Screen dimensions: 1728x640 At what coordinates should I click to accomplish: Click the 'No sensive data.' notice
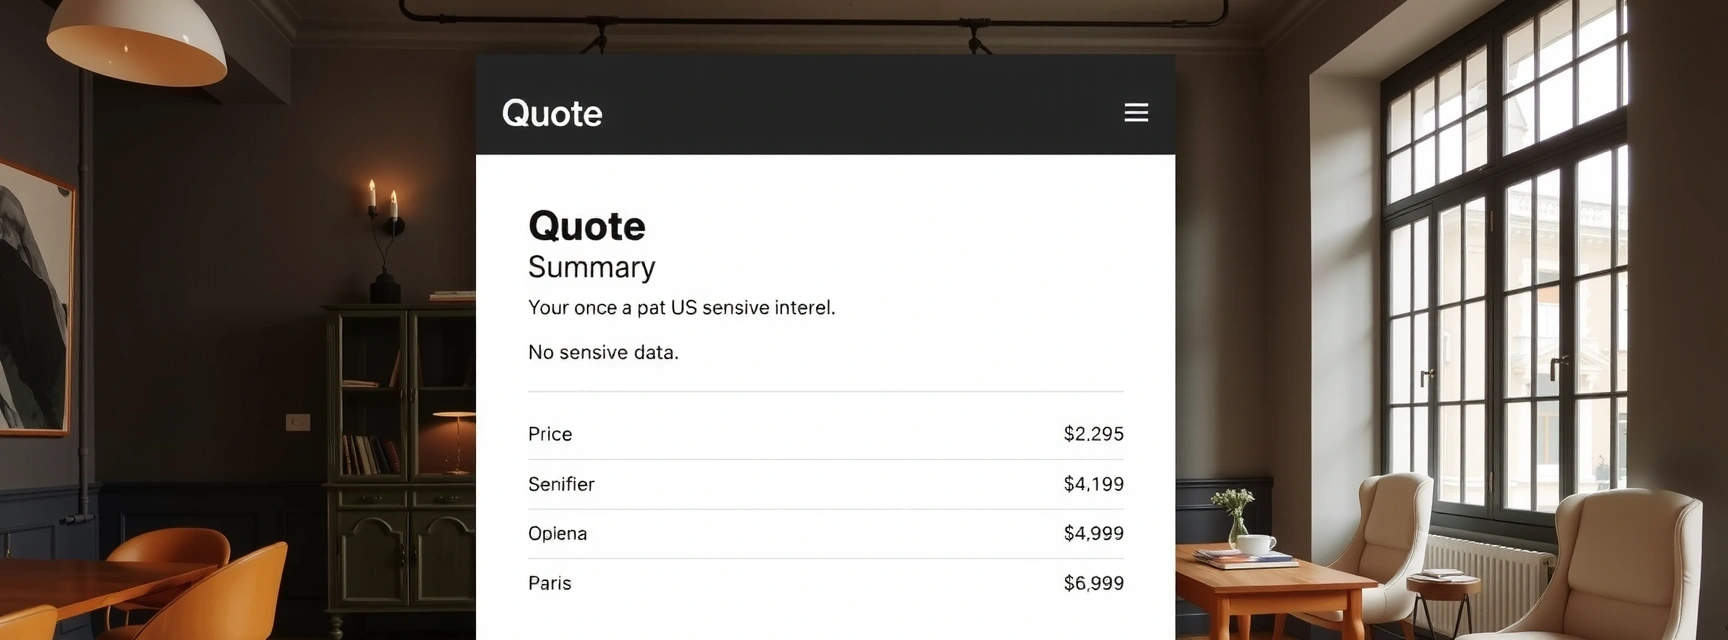tap(603, 352)
